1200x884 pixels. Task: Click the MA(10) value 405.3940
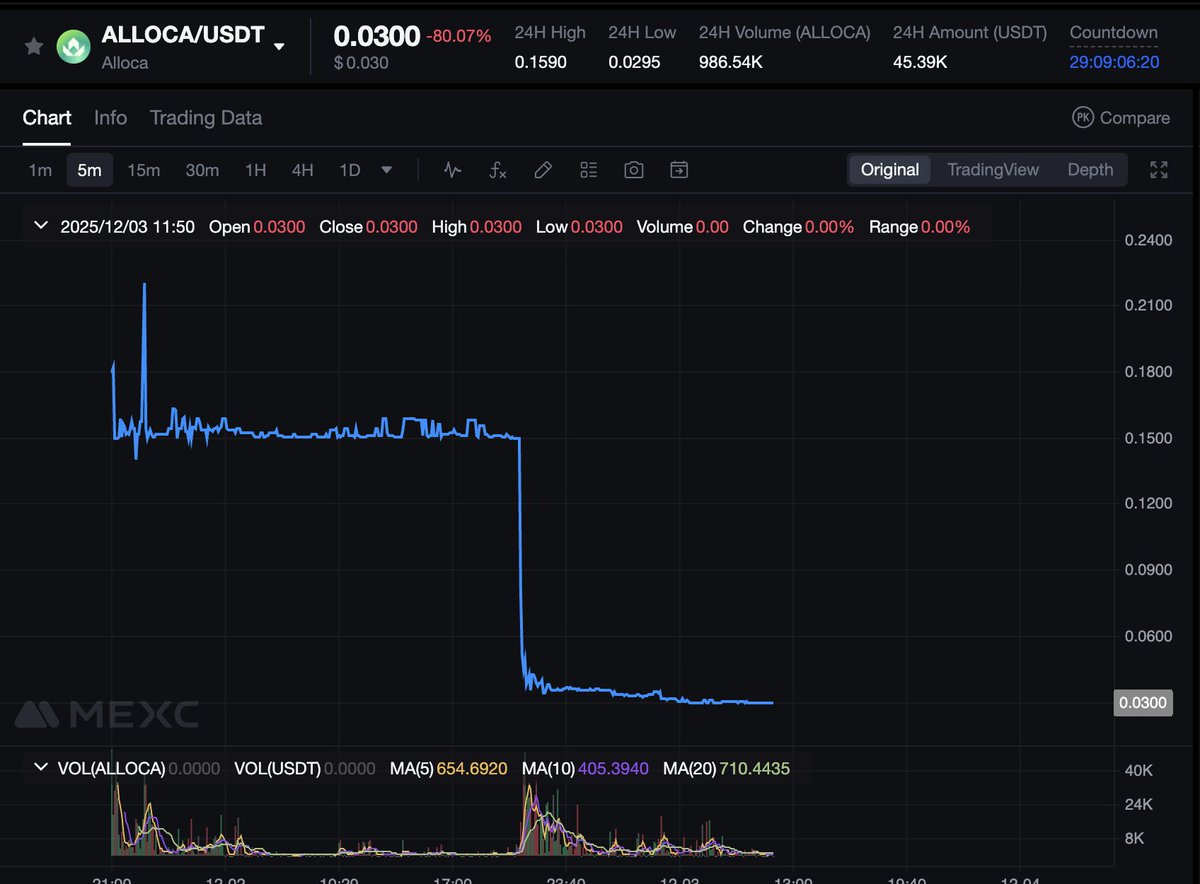[x=612, y=768]
